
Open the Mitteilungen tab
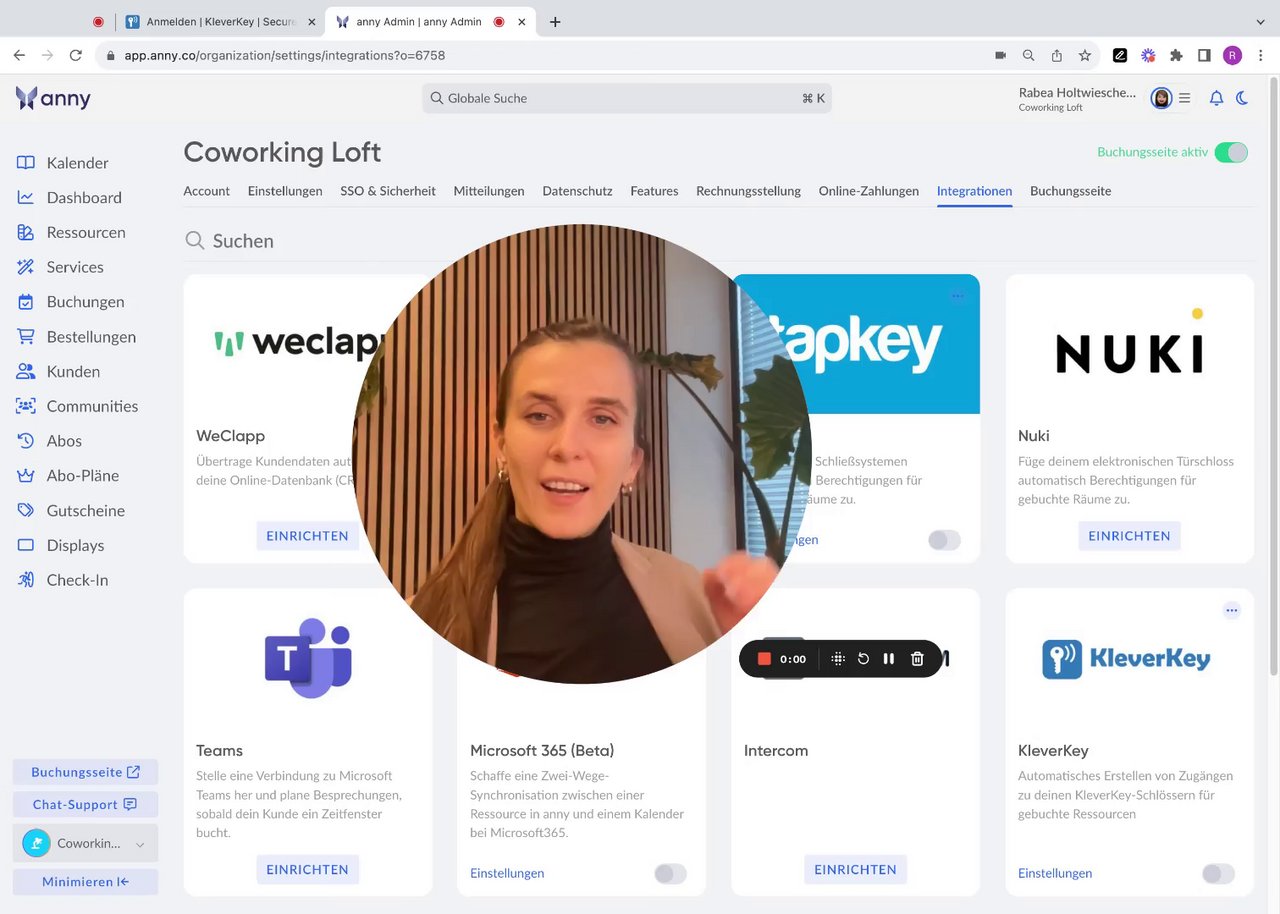(x=489, y=191)
